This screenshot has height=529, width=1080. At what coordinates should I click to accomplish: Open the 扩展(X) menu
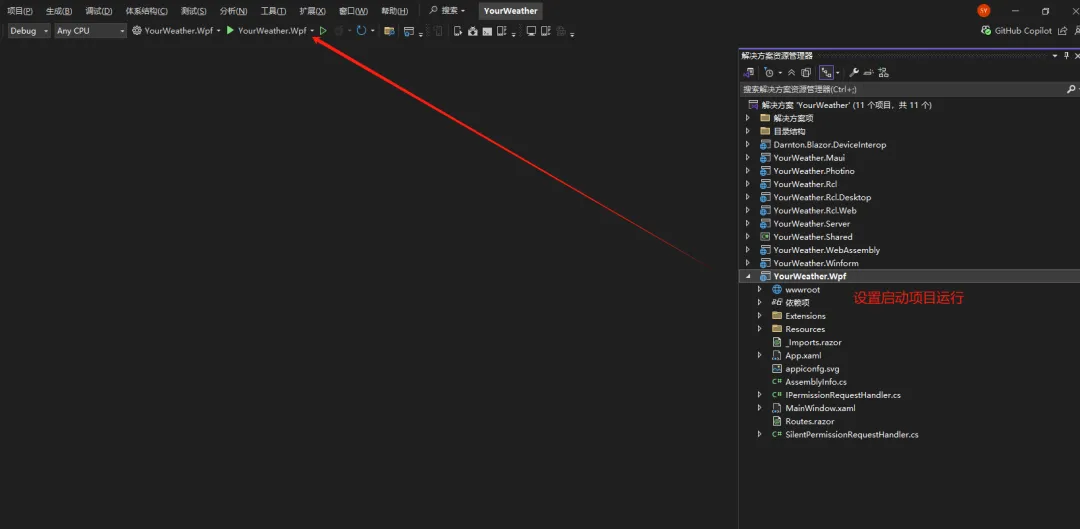pos(313,11)
